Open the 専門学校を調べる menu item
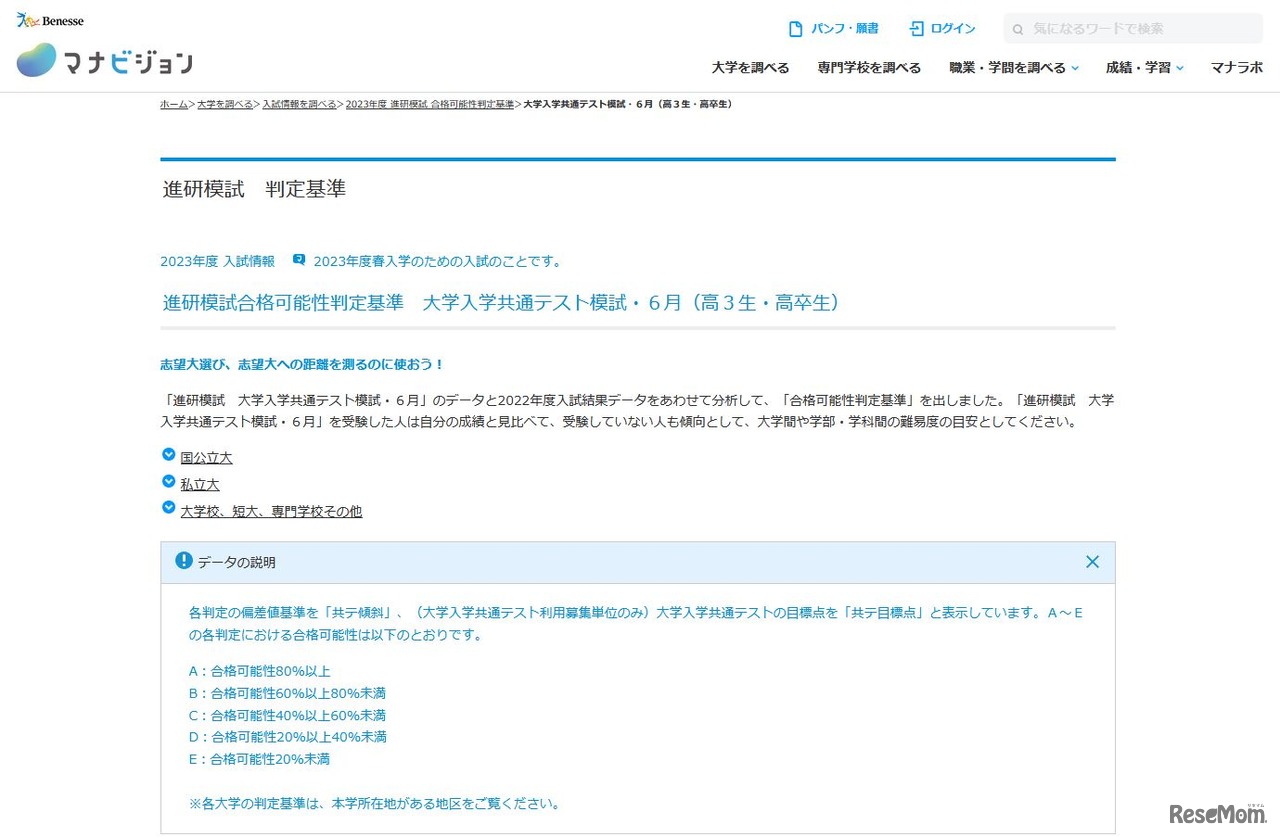This screenshot has width=1280, height=837. [869, 68]
